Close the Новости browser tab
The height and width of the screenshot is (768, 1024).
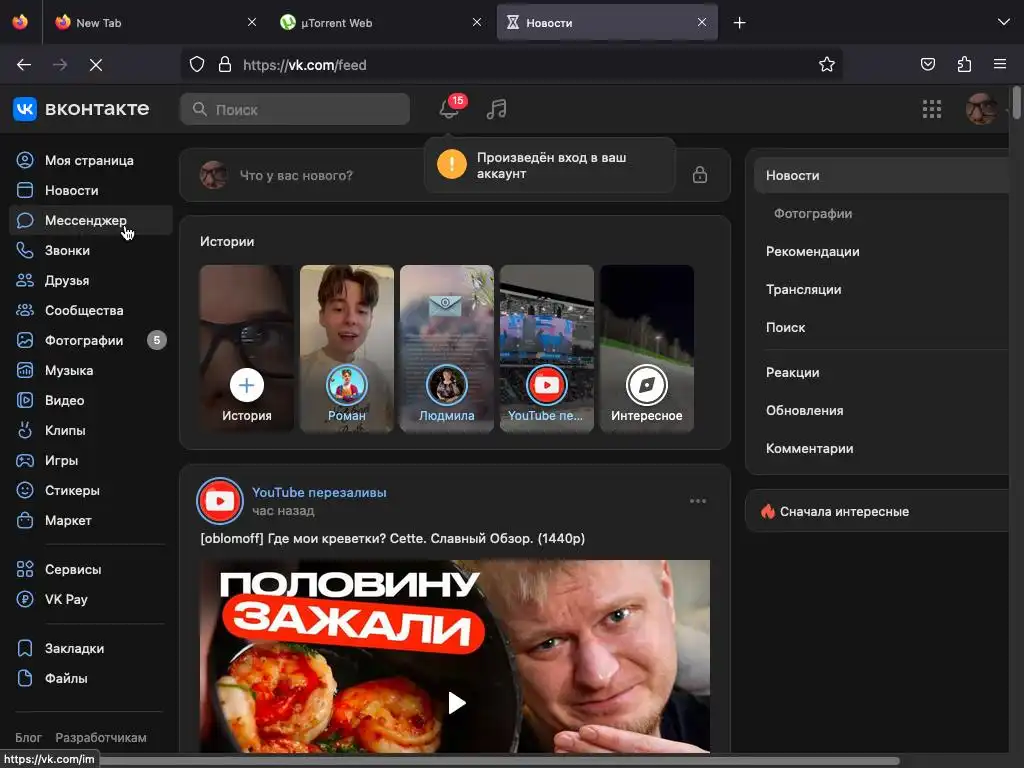pyautogui.click(x=702, y=23)
